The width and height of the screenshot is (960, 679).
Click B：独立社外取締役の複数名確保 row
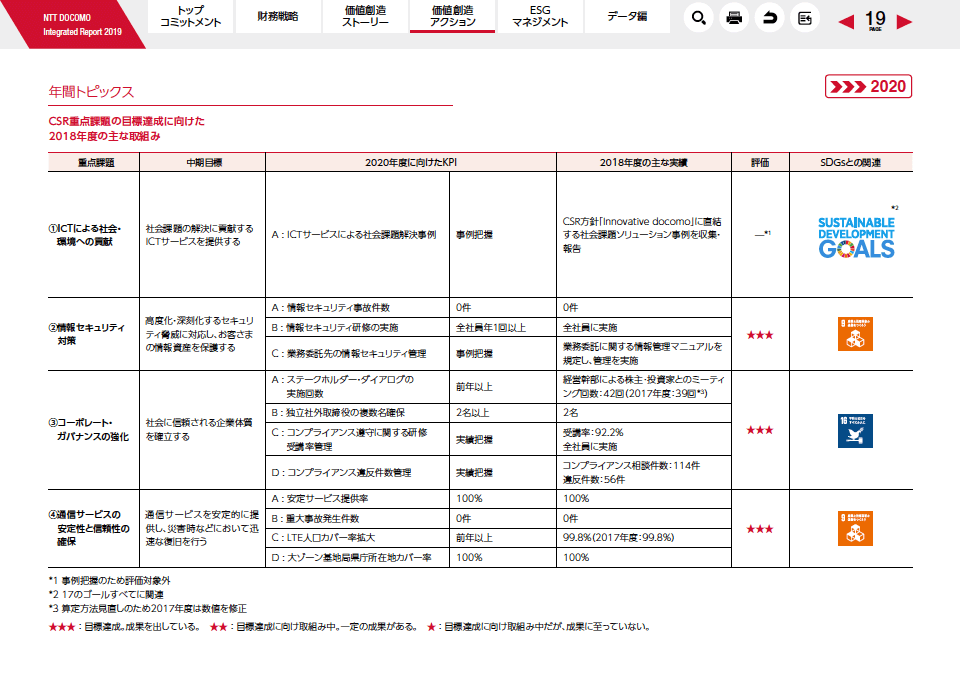[357, 413]
